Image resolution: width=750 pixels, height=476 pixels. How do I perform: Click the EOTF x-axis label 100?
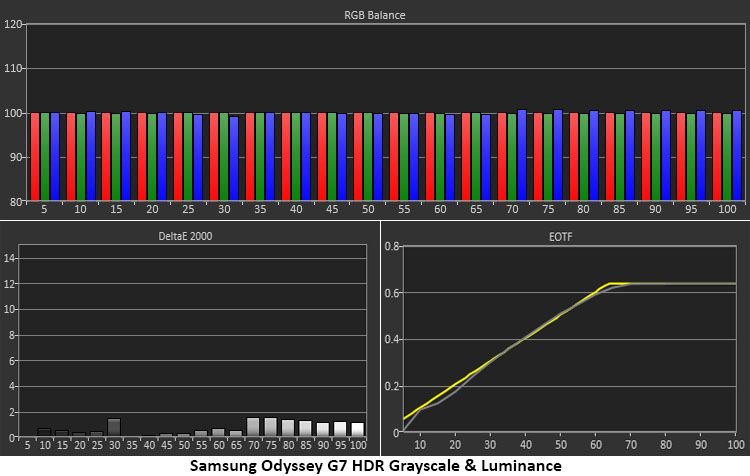pyautogui.click(x=736, y=445)
